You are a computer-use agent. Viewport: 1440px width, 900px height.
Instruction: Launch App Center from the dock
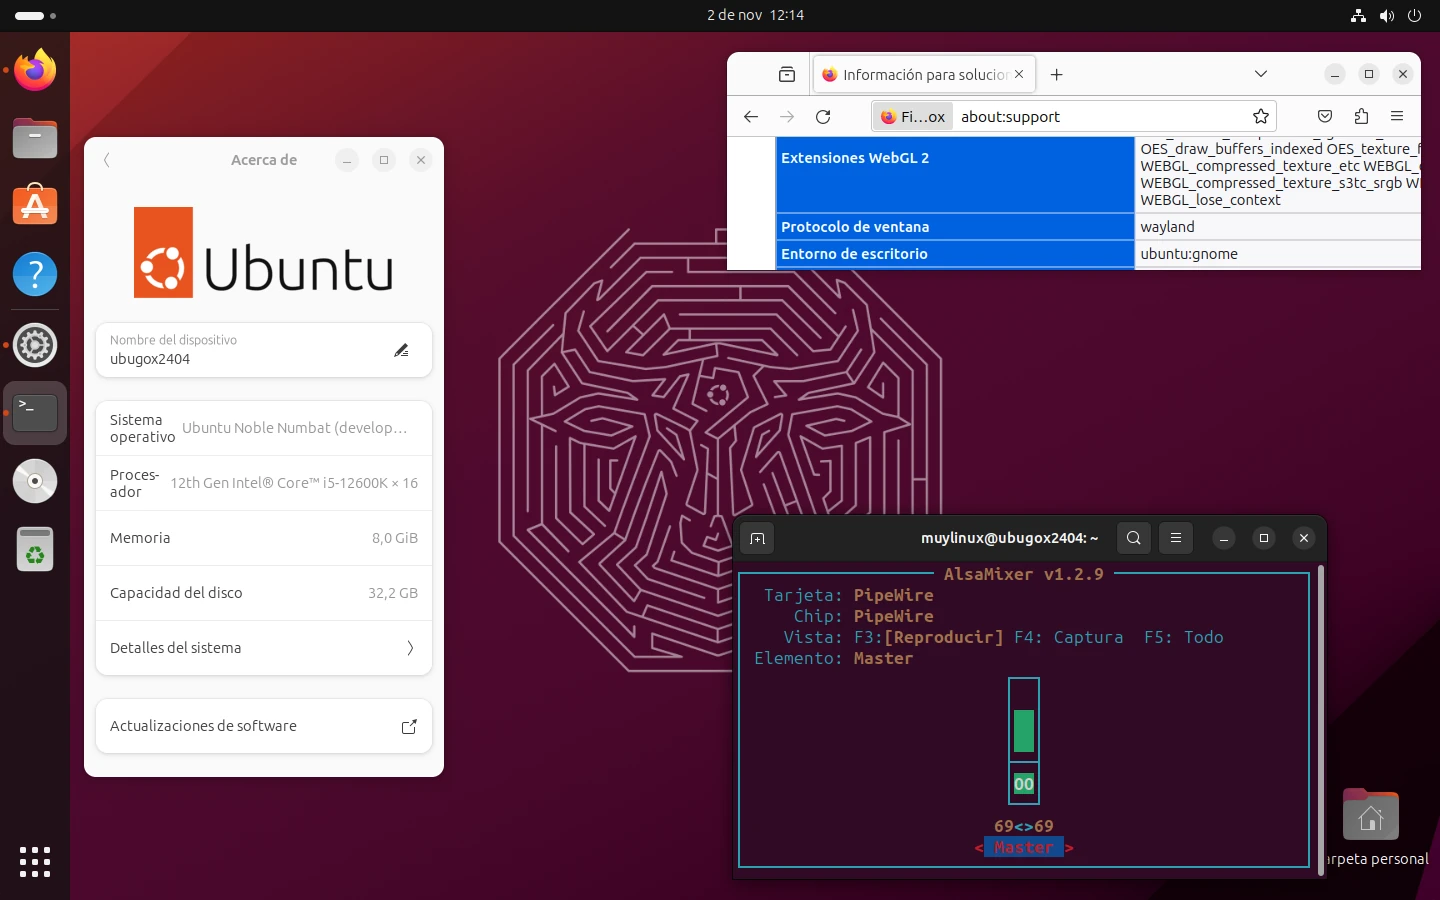pyautogui.click(x=35, y=205)
